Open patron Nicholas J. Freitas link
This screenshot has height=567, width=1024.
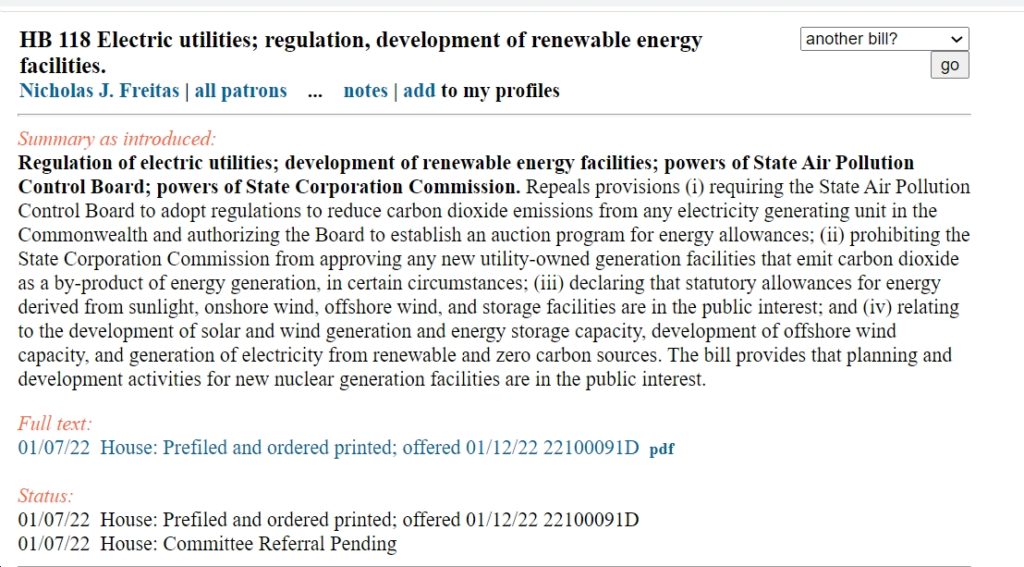coord(99,90)
